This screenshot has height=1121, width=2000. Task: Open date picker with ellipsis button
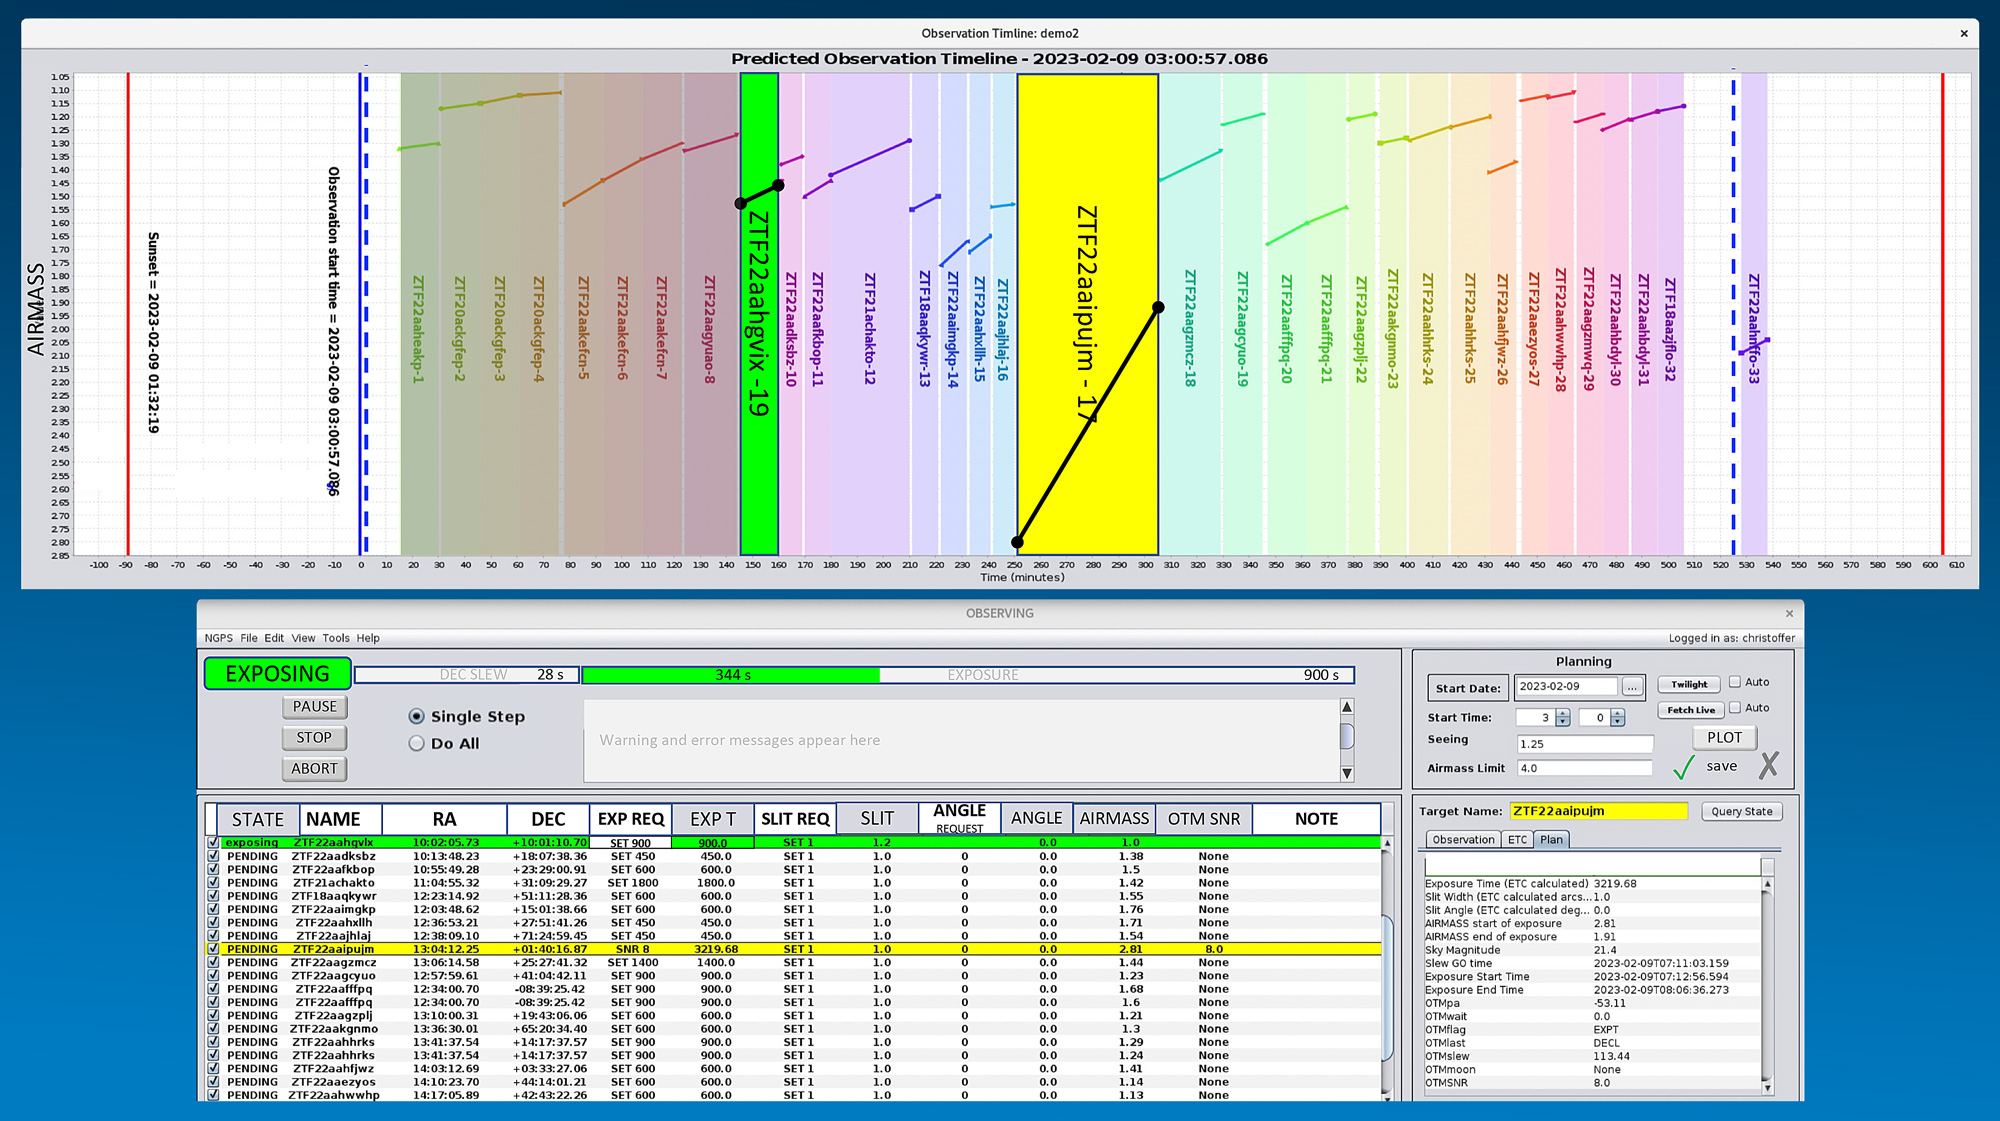(x=1632, y=687)
